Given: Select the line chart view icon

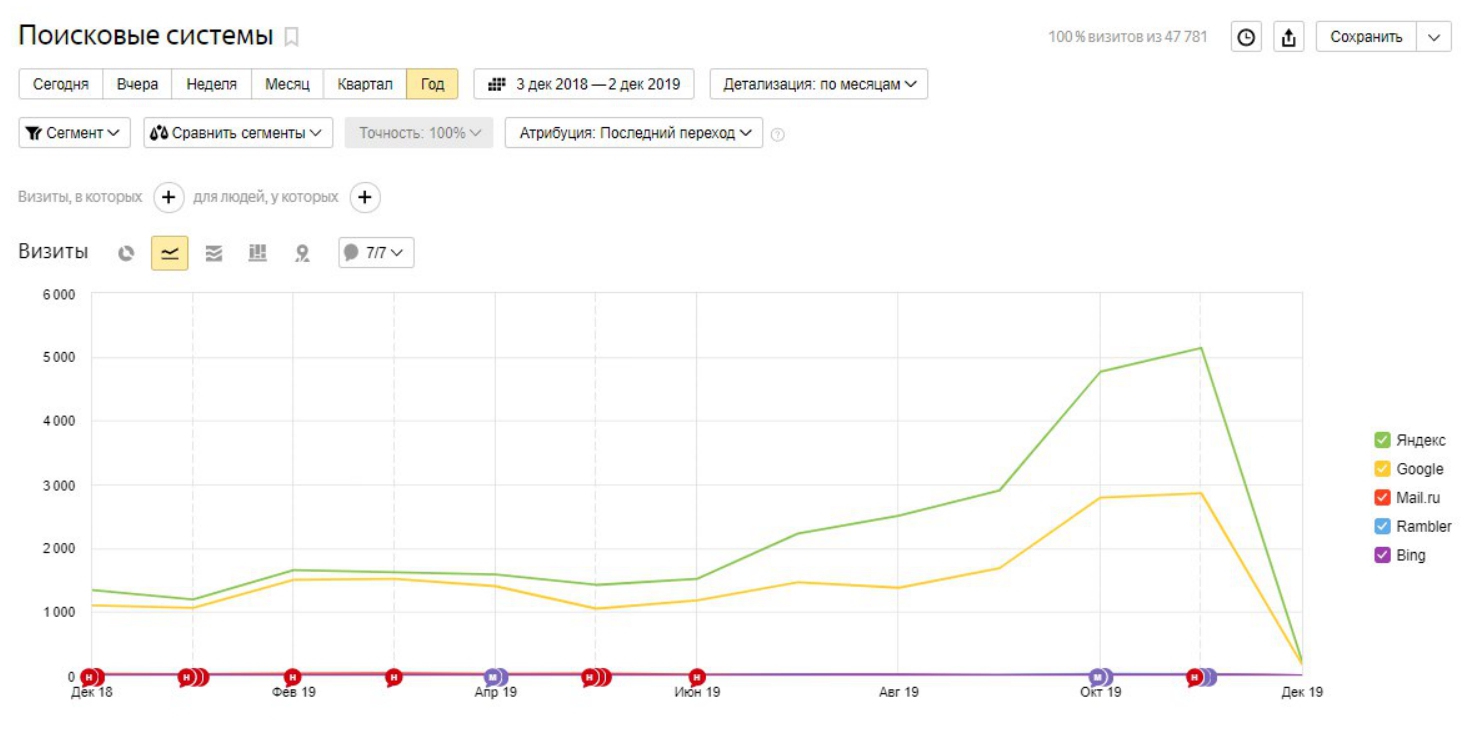Looking at the screenshot, I should tap(170, 254).
